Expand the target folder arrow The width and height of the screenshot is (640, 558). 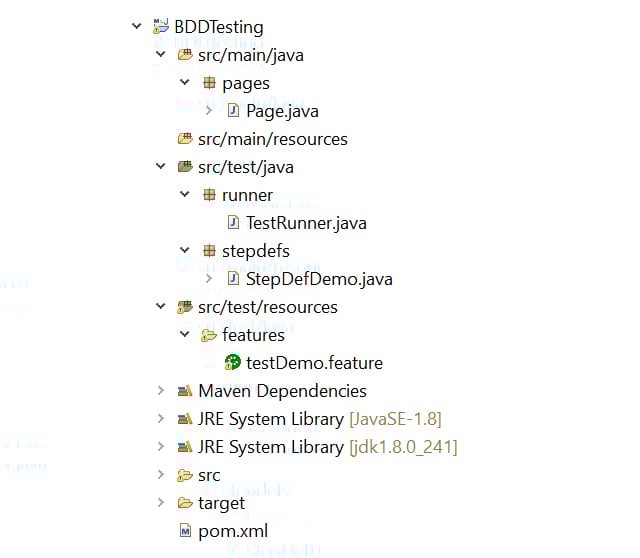pos(161,503)
